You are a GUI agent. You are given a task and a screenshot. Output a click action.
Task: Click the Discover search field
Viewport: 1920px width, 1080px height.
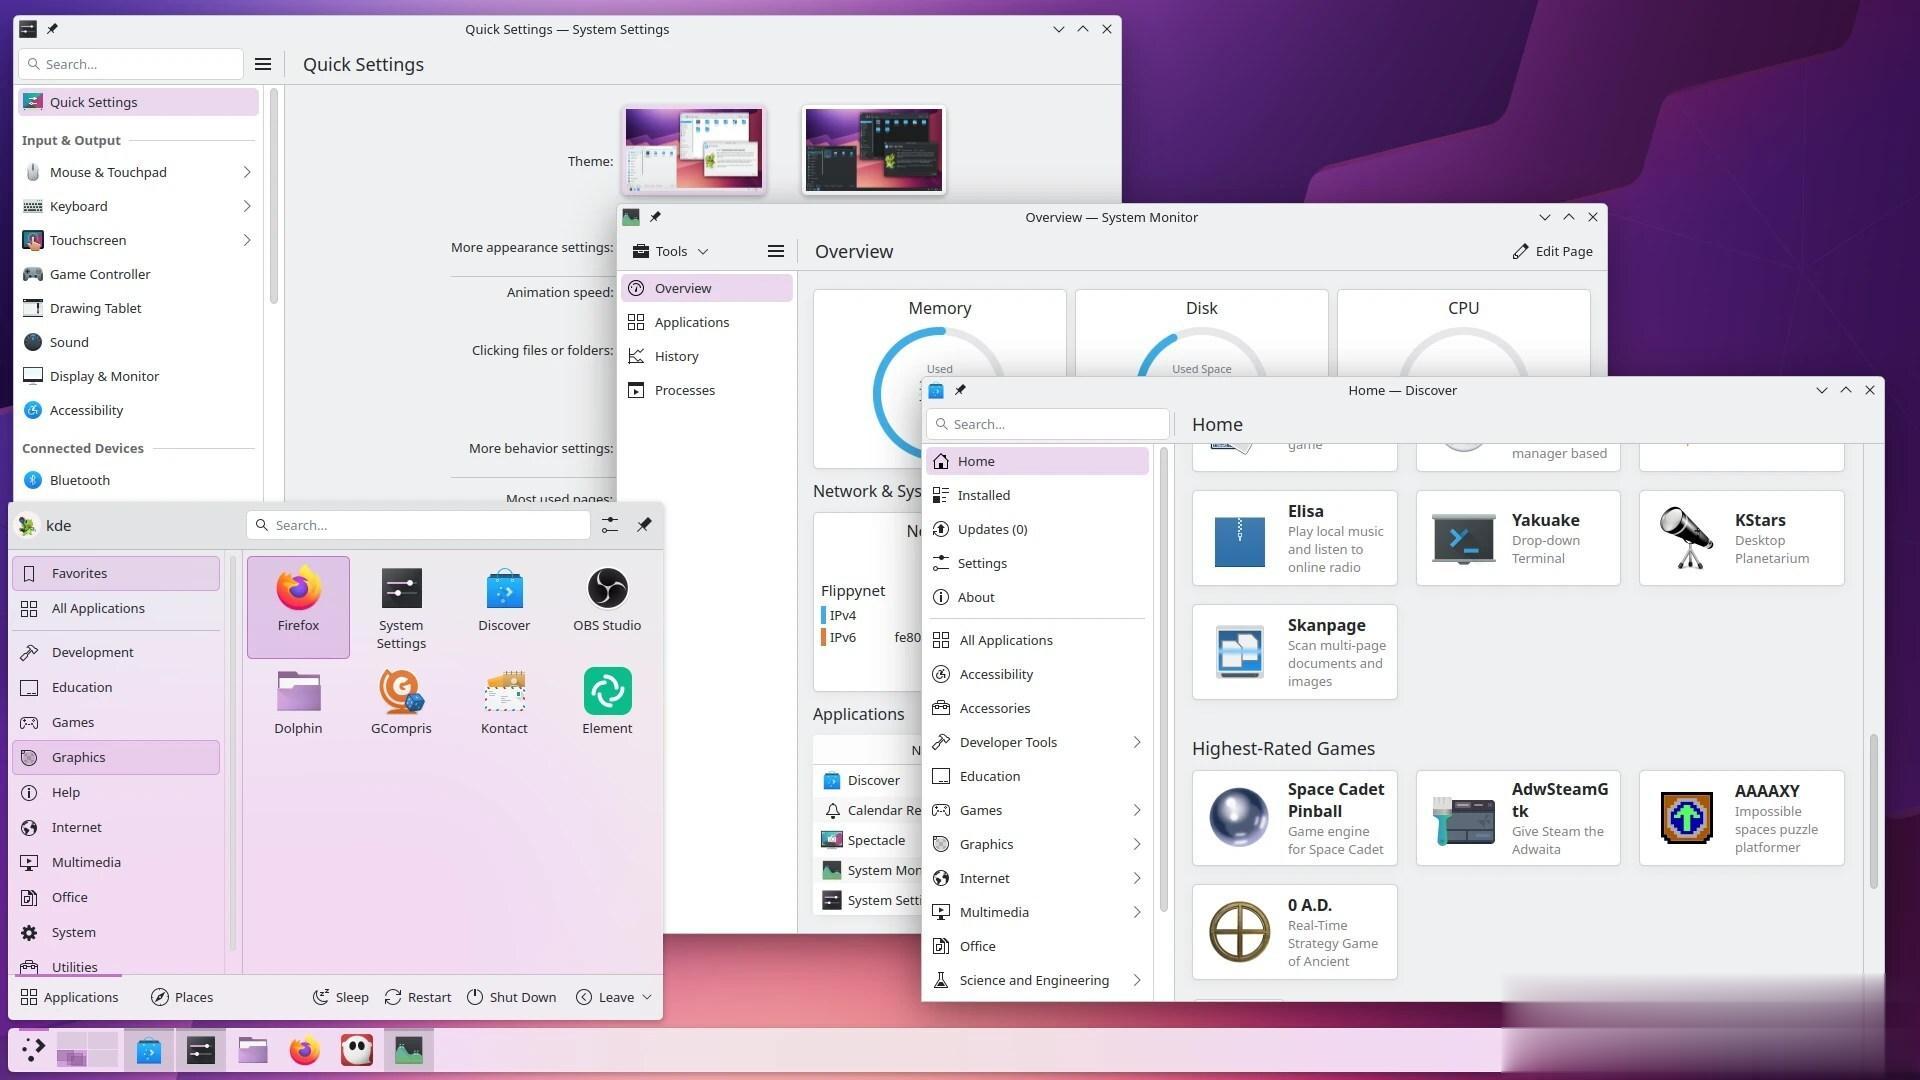[x=1047, y=424]
